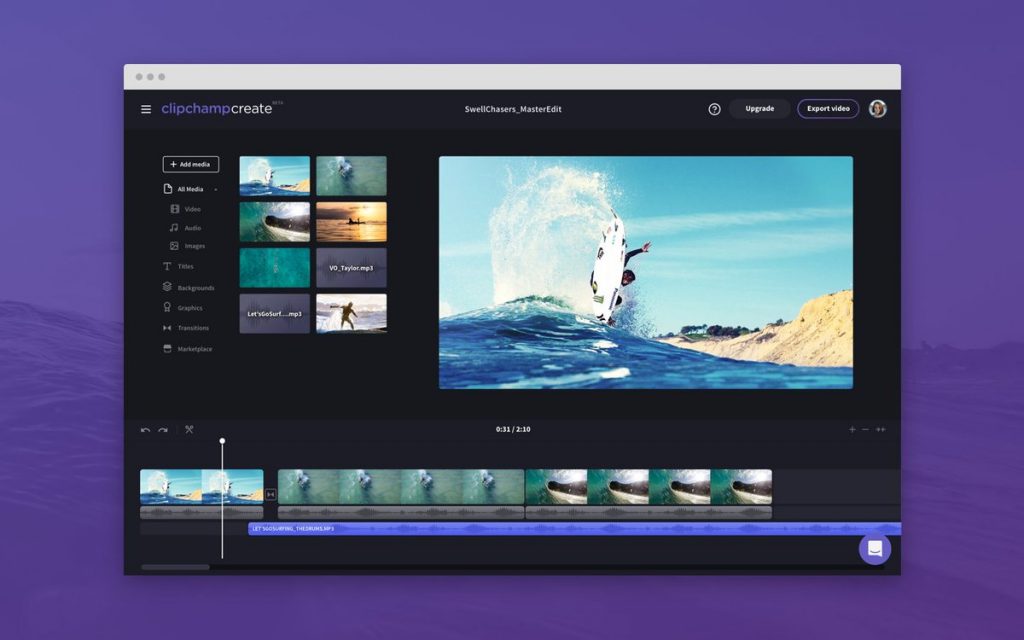Open the hamburger menu

[x=146, y=109]
